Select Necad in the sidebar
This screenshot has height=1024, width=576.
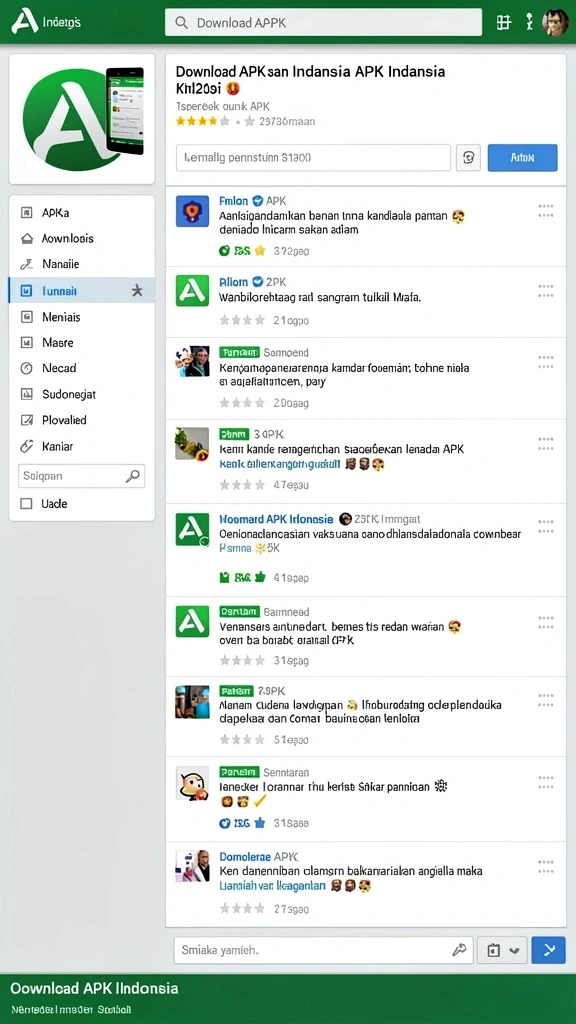(x=82, y=368)
